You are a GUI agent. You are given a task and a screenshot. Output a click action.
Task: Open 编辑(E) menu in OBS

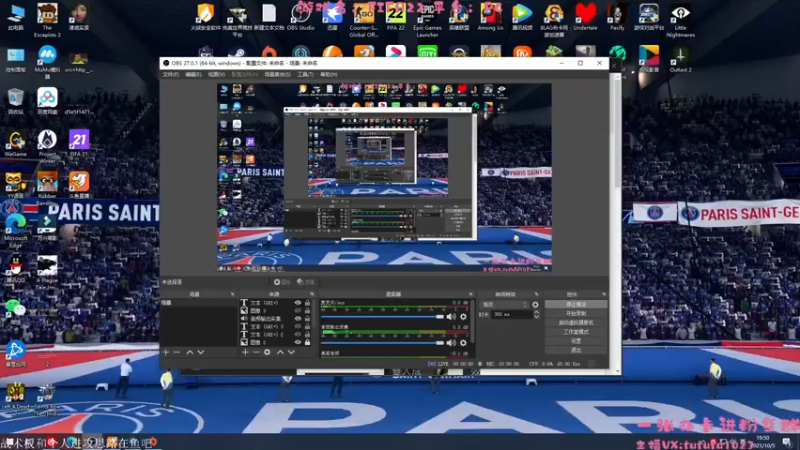tap(193, 74)
